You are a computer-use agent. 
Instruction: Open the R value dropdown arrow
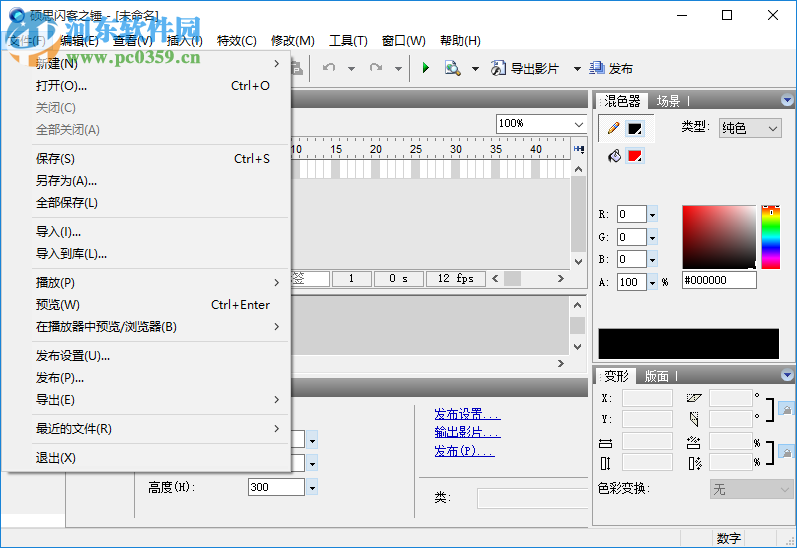coord(653,215)
